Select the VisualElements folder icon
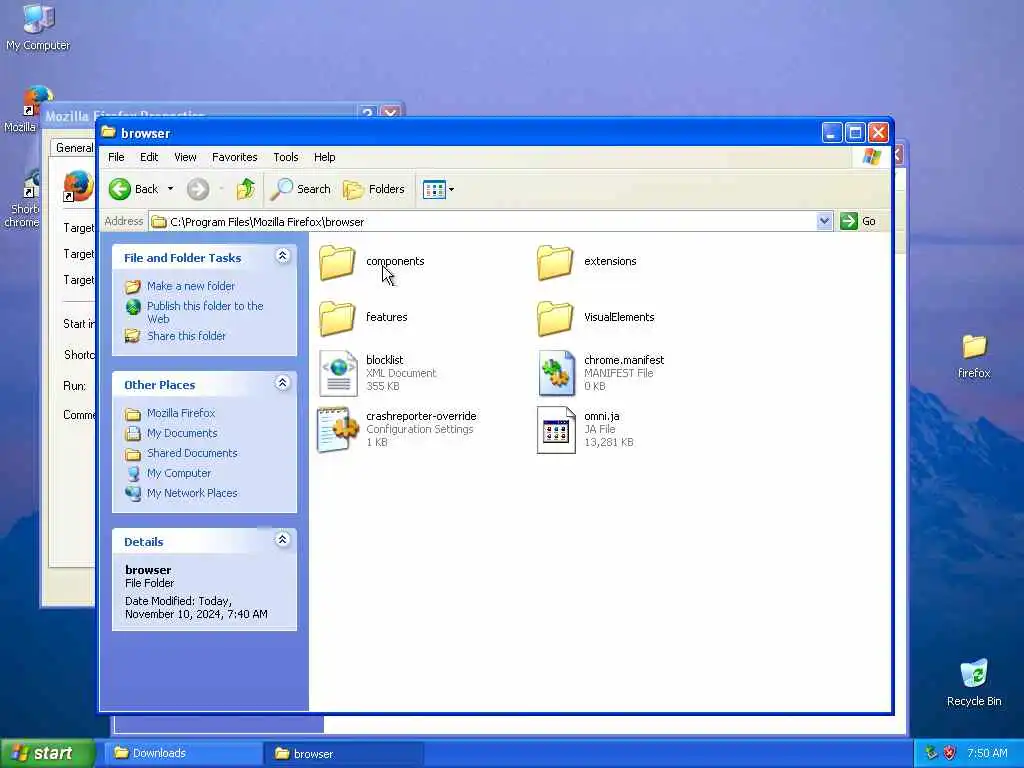Viewport: 1024px width, 768px height. [x=555, y=318]
